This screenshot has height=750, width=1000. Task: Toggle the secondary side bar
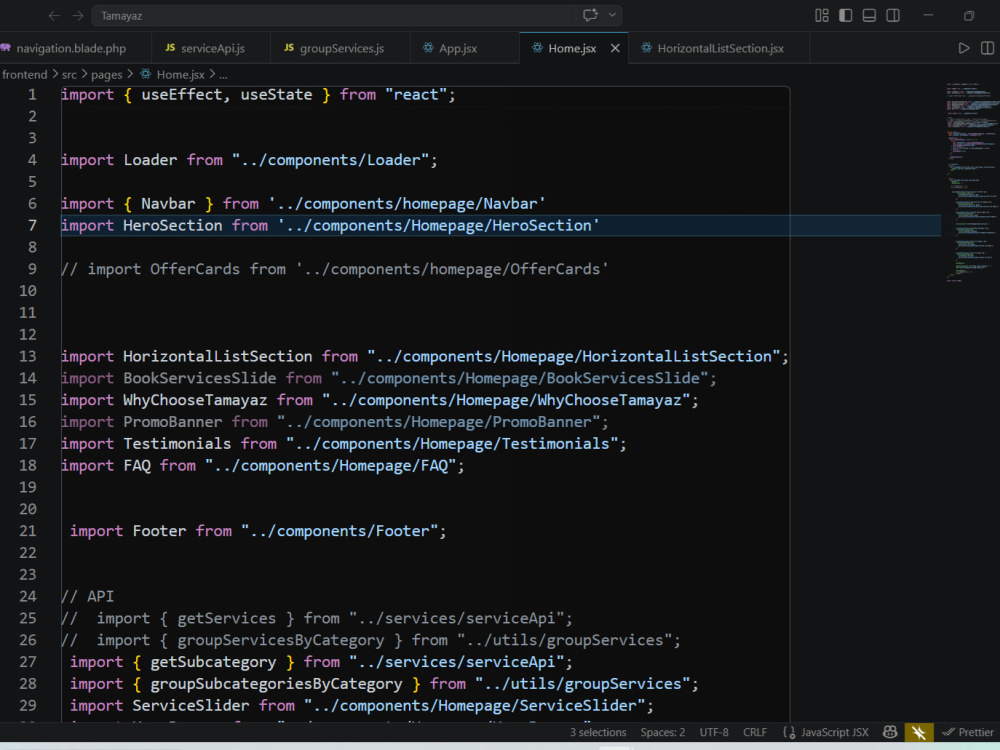coord(893,15)
